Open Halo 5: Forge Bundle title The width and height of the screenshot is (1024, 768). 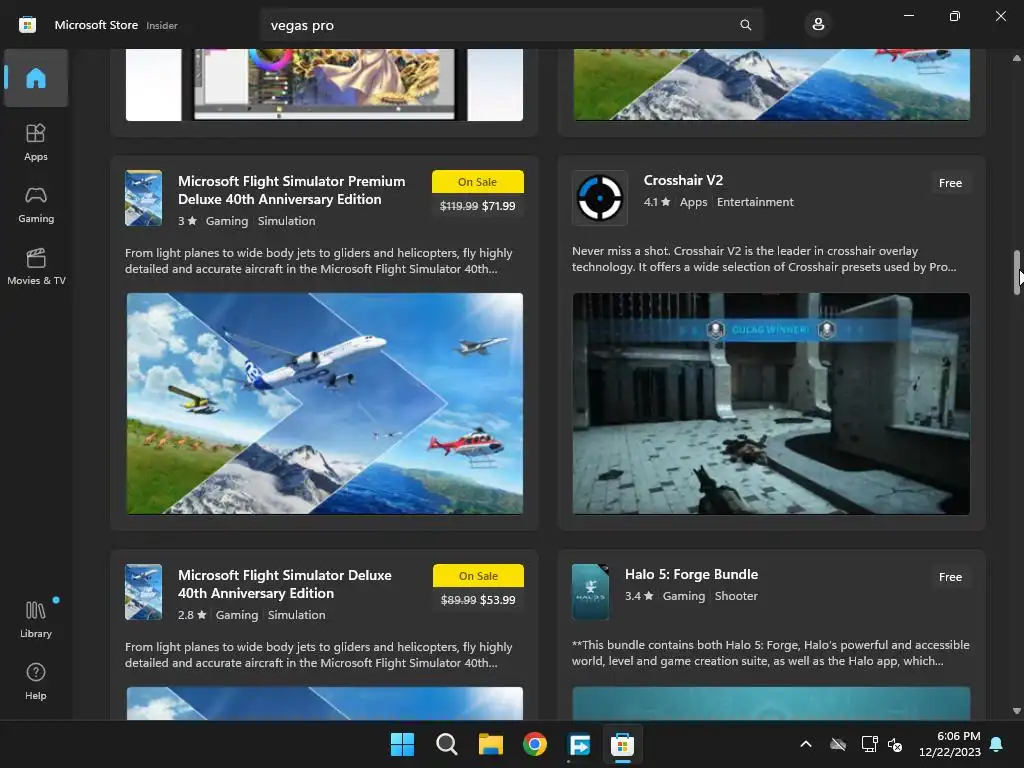click(x=692, y=574)
